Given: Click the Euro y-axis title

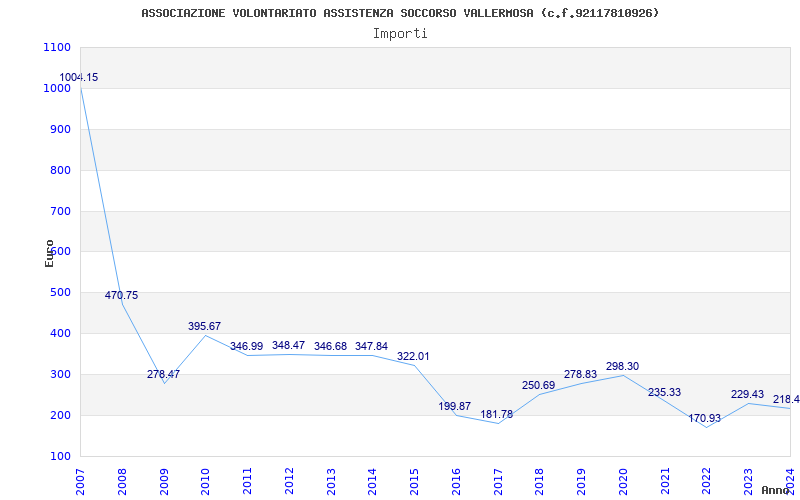Looking at the screenshot, I should [x=49, y=252].
